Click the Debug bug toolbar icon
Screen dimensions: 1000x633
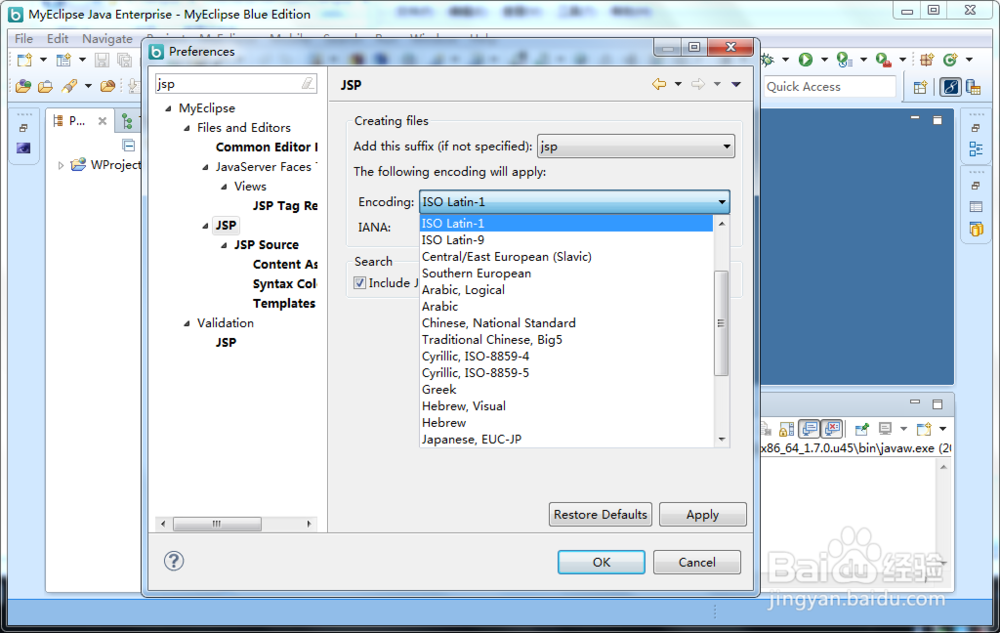(767, 60)
